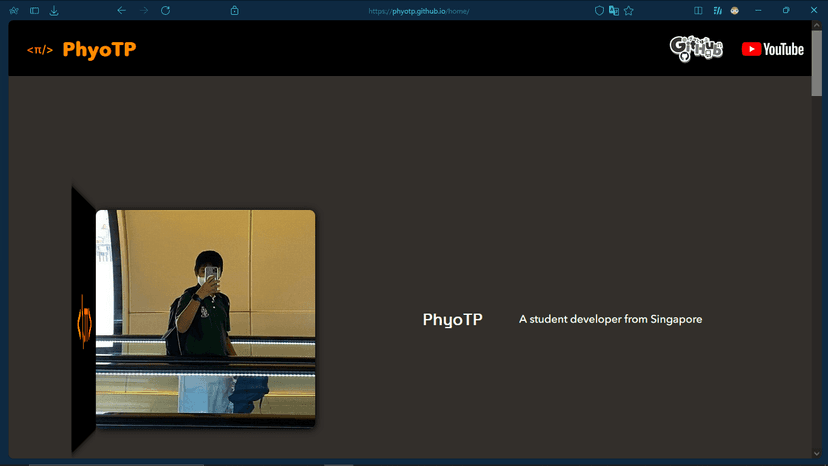Click the mirror selfie photo
828x466 pixels.
pyautogui.click(x=205, y=318)
